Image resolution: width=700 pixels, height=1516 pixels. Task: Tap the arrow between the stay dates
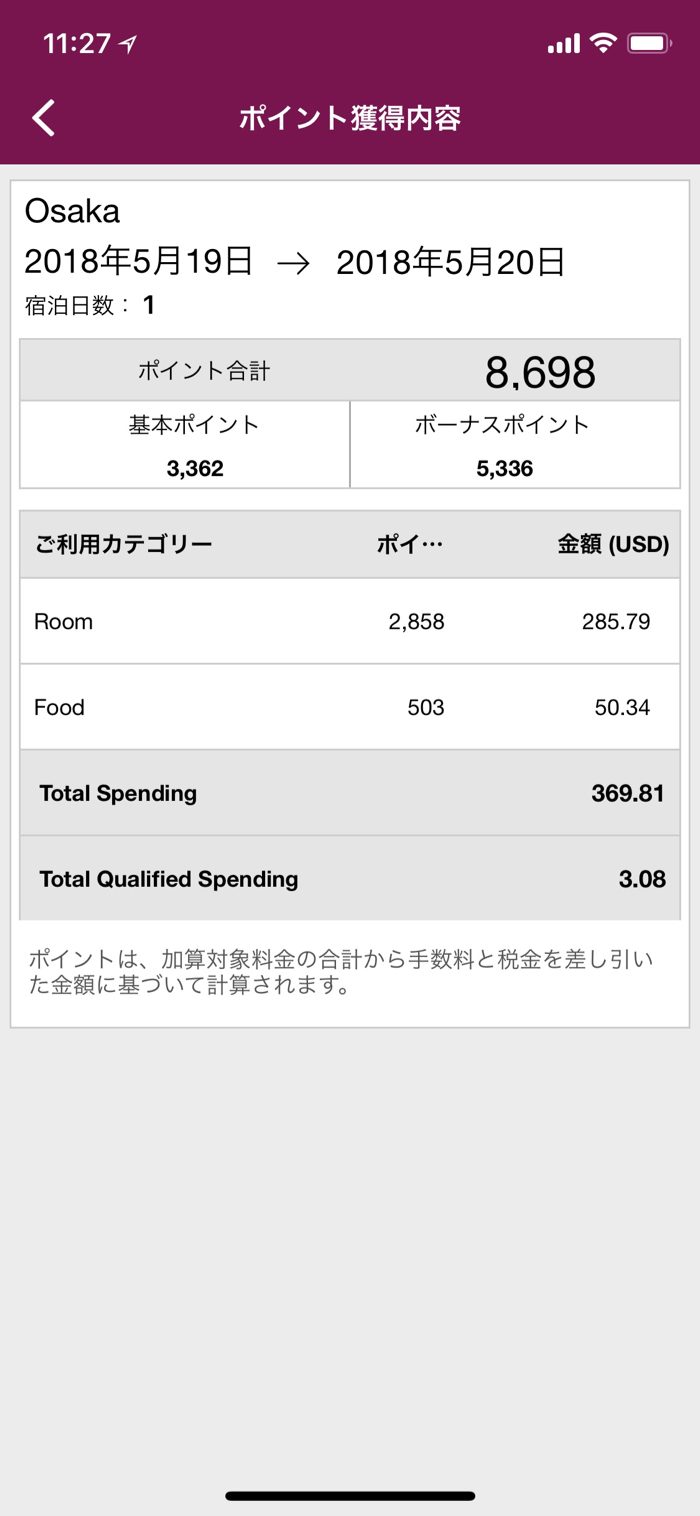294,263
